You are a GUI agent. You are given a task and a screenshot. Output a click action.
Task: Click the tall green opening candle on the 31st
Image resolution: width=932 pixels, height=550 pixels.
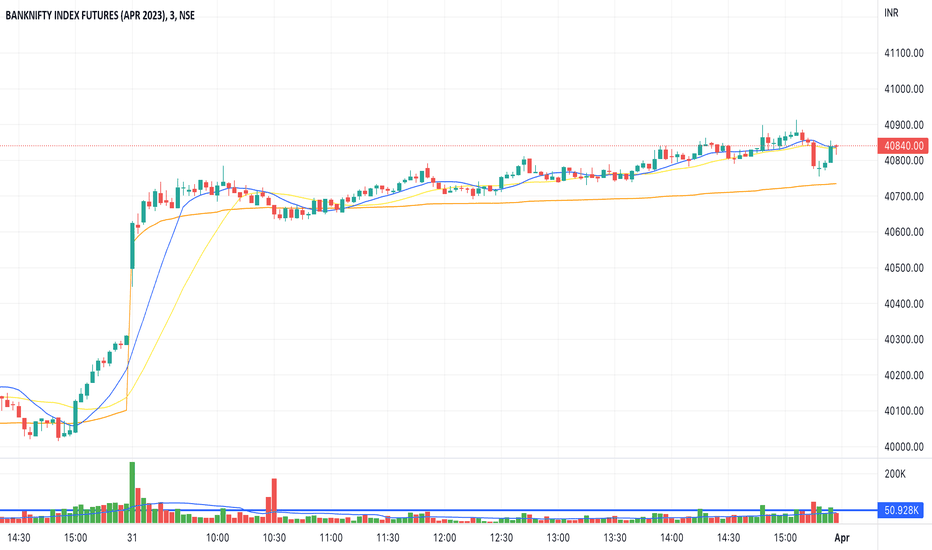coord(132,246)
